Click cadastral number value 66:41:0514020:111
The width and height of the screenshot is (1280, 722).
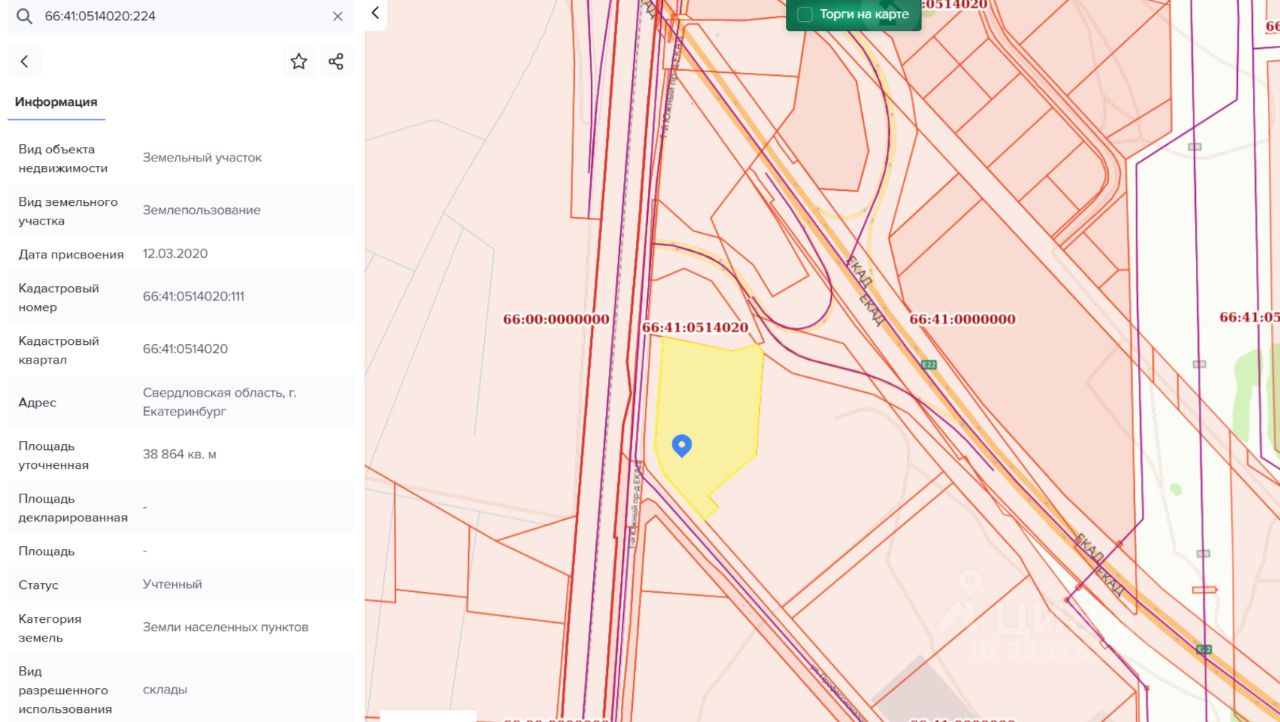(x=194, y=297)
